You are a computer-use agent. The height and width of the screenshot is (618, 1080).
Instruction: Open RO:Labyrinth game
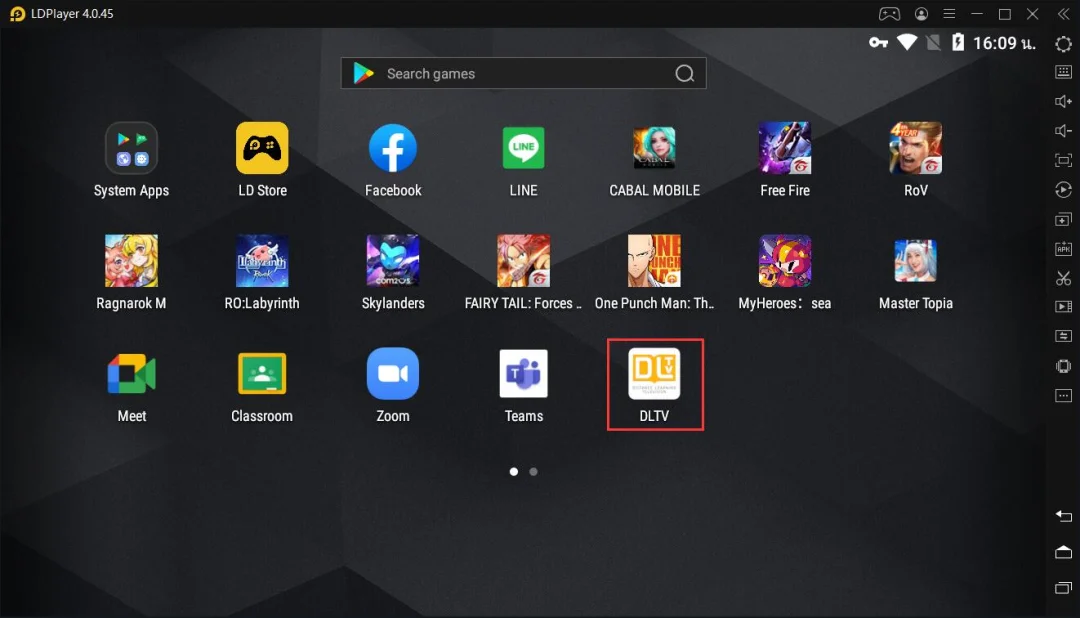pyautogui.click(x=262, y=260)
